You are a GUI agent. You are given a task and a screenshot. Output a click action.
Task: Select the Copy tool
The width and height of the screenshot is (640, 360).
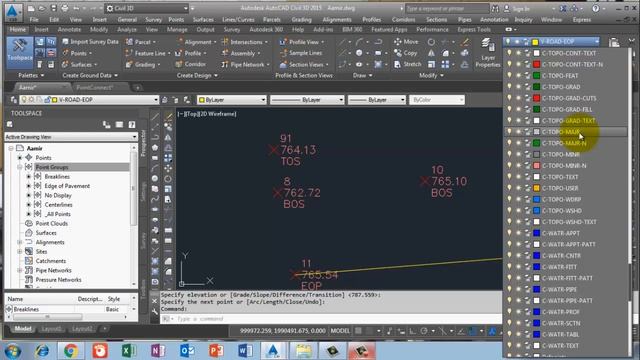coord(405,53)
